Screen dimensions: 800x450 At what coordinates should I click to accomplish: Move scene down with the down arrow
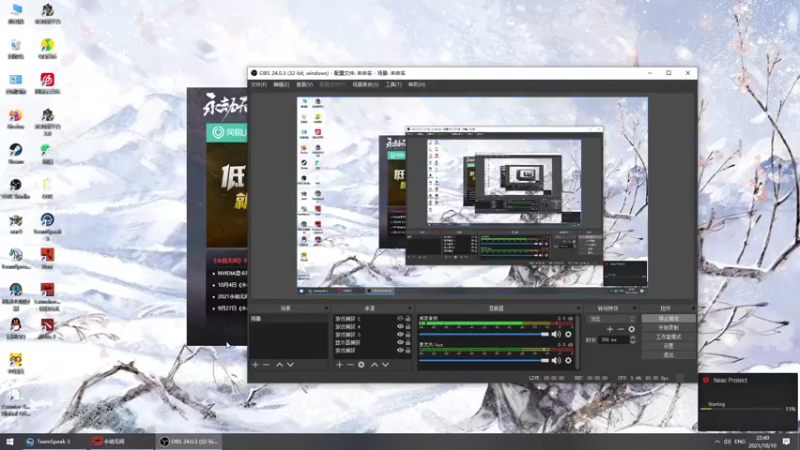[x=290, y=365]
